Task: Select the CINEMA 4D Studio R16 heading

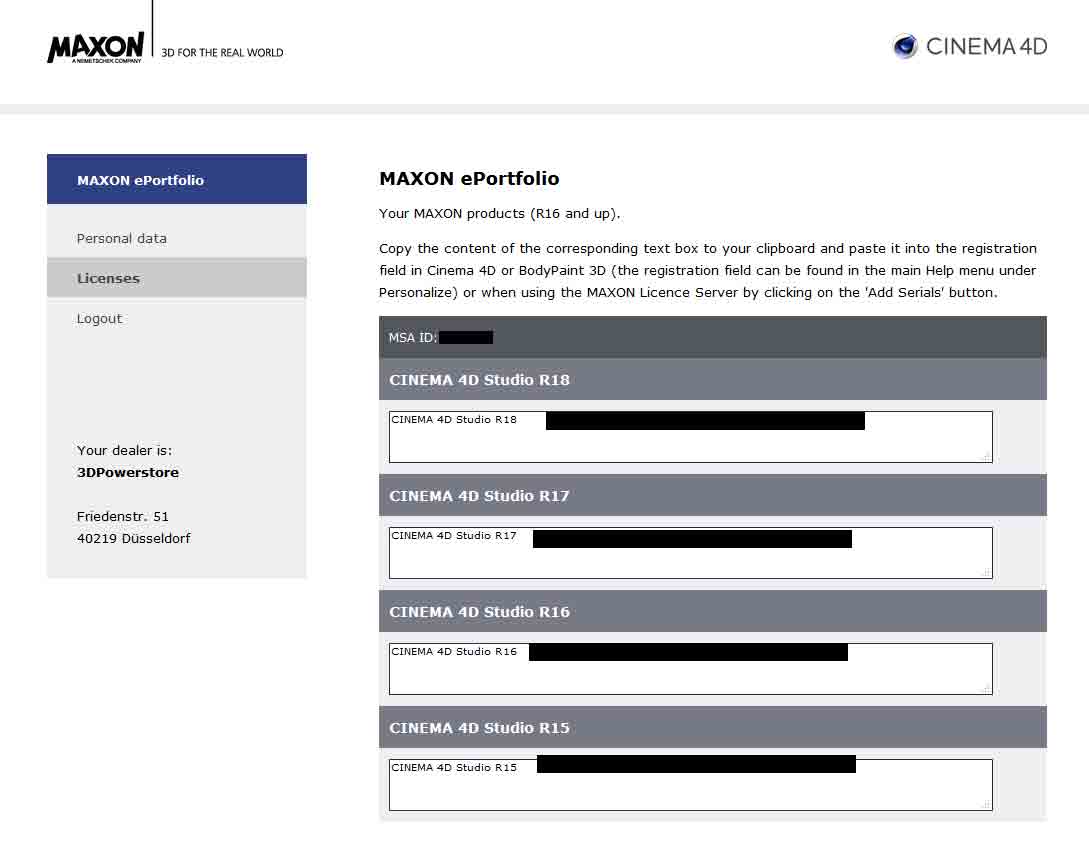Action: [479, 612]
